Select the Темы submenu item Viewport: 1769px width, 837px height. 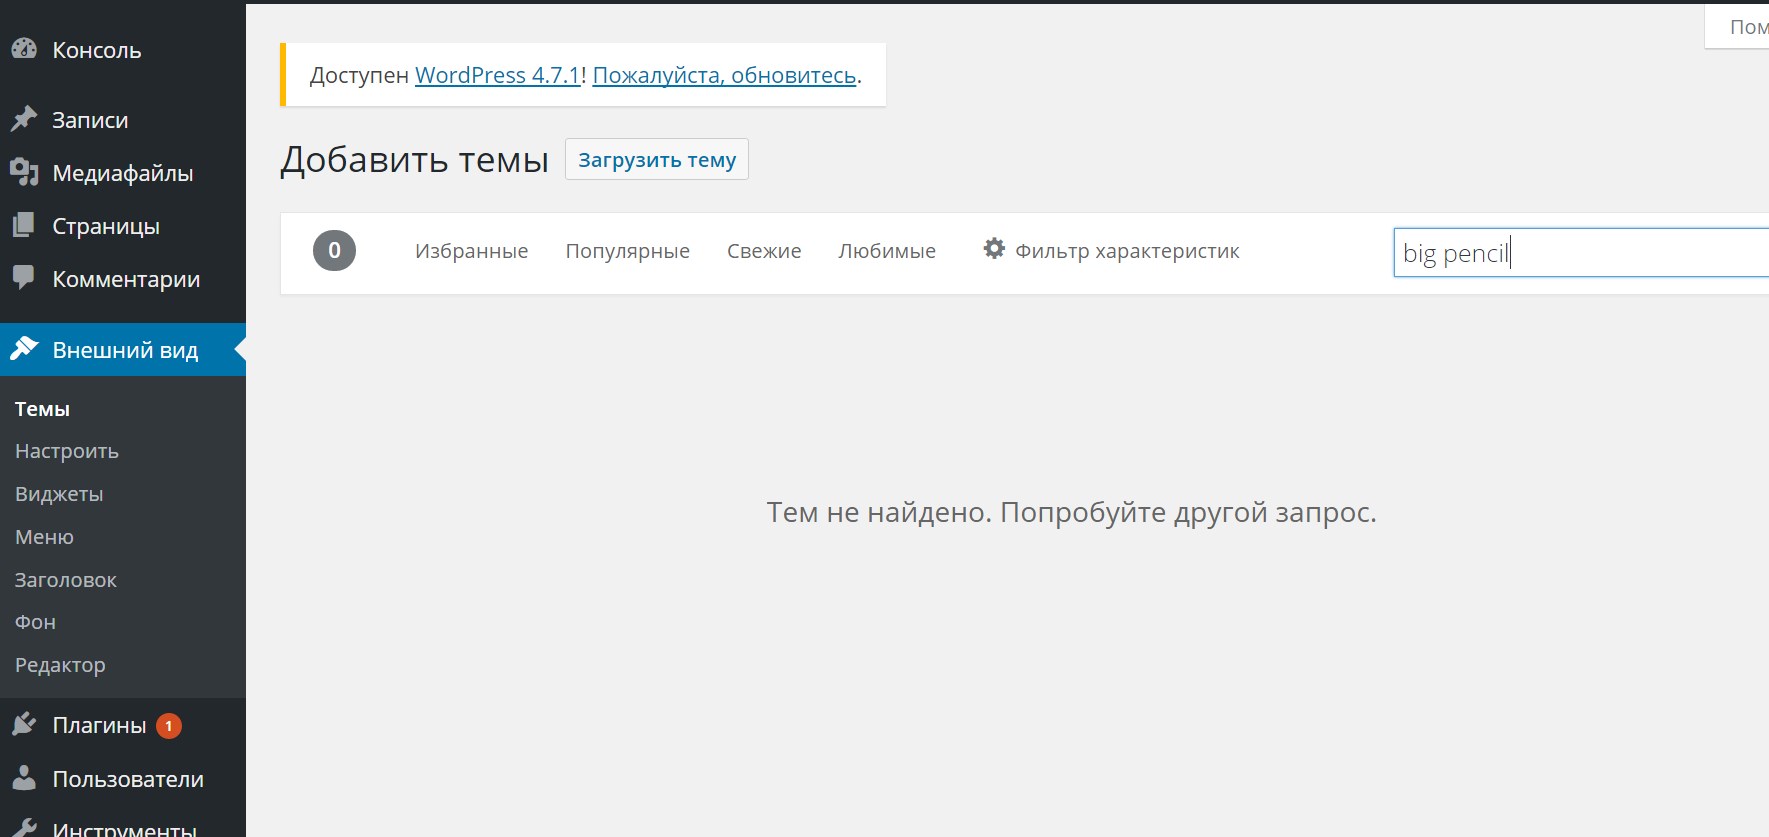click(42, 409)
